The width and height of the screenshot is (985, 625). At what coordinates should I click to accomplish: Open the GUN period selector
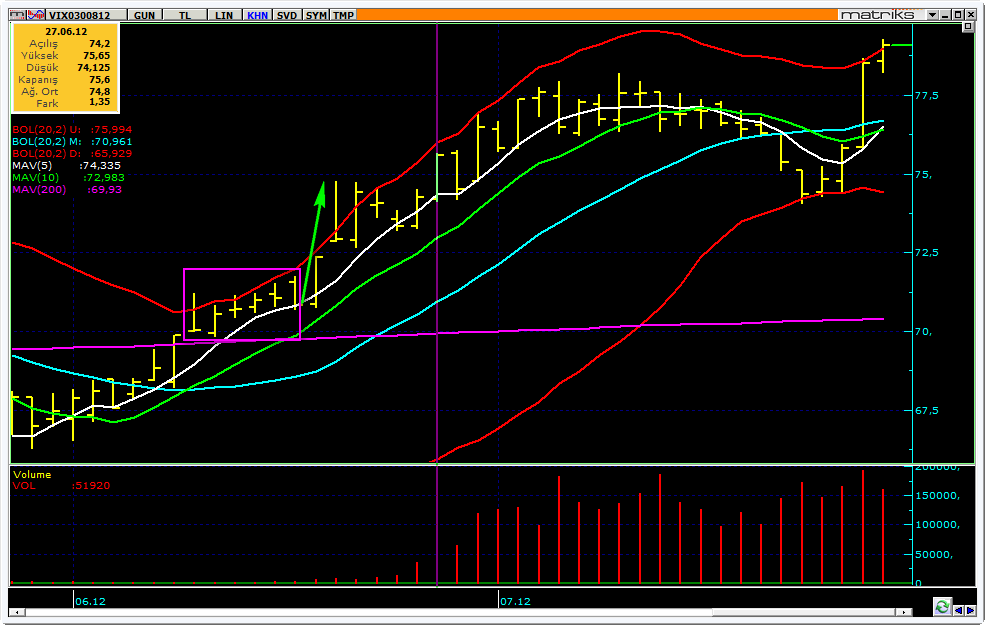tap(144, 15)
